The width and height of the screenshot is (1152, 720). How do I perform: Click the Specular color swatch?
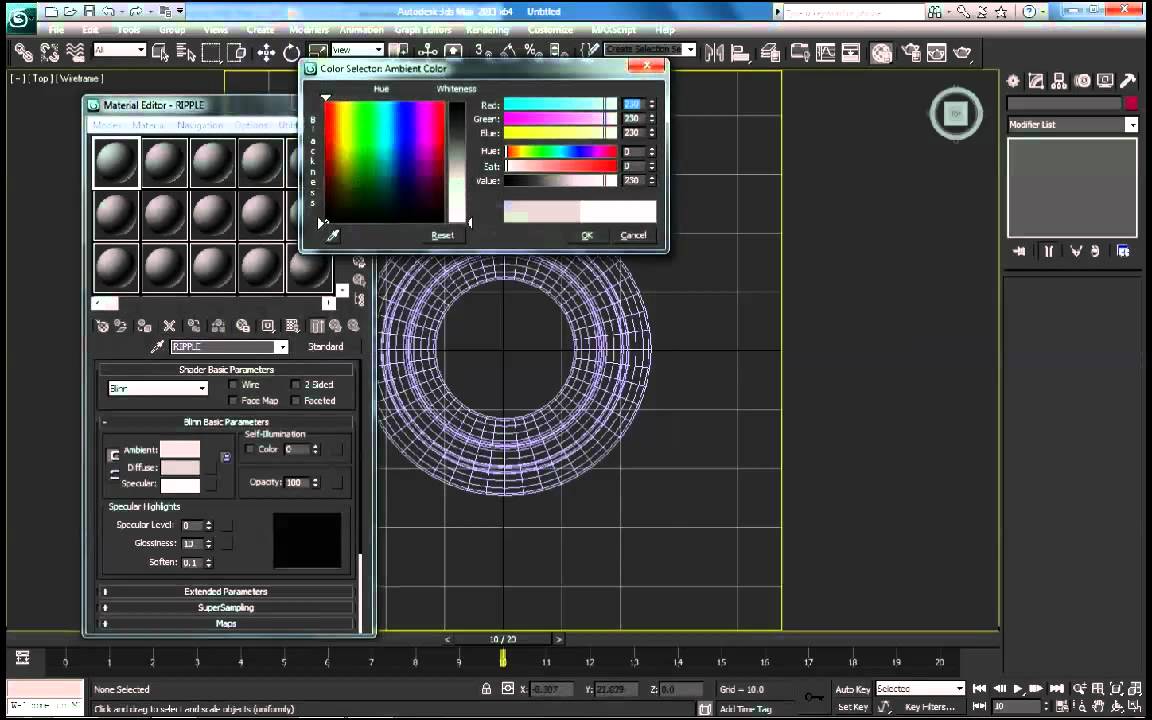[x=180, y=485]
